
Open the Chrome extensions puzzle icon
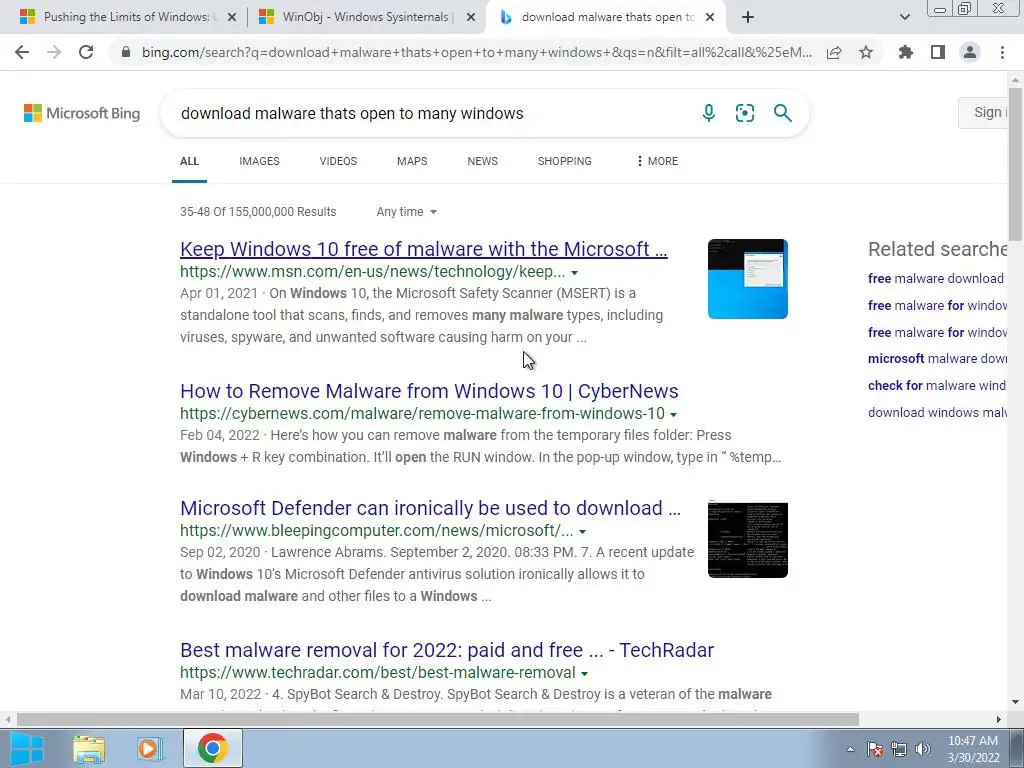906,52
